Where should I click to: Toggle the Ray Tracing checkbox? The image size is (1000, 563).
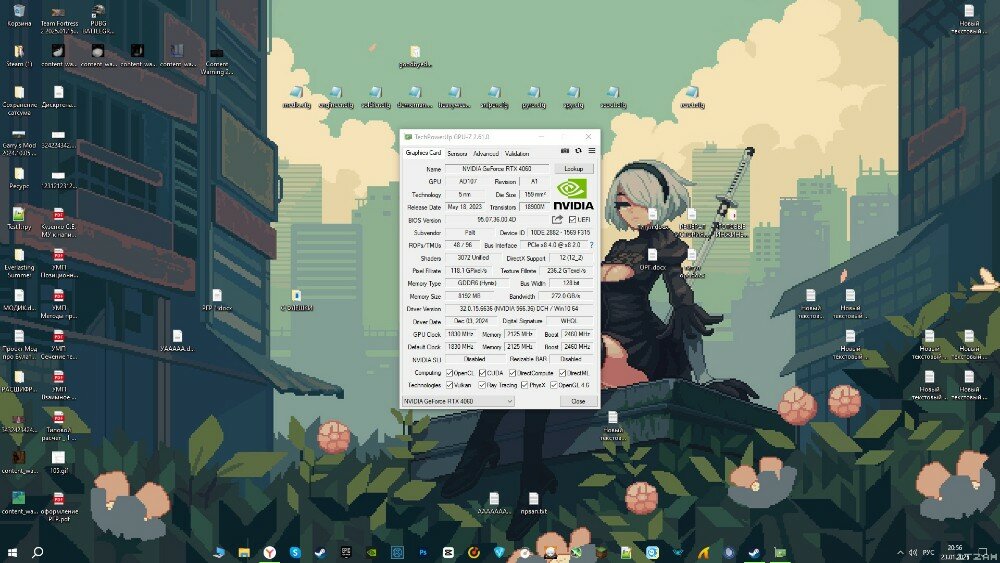pyautogui.click(x=482, y=385)
